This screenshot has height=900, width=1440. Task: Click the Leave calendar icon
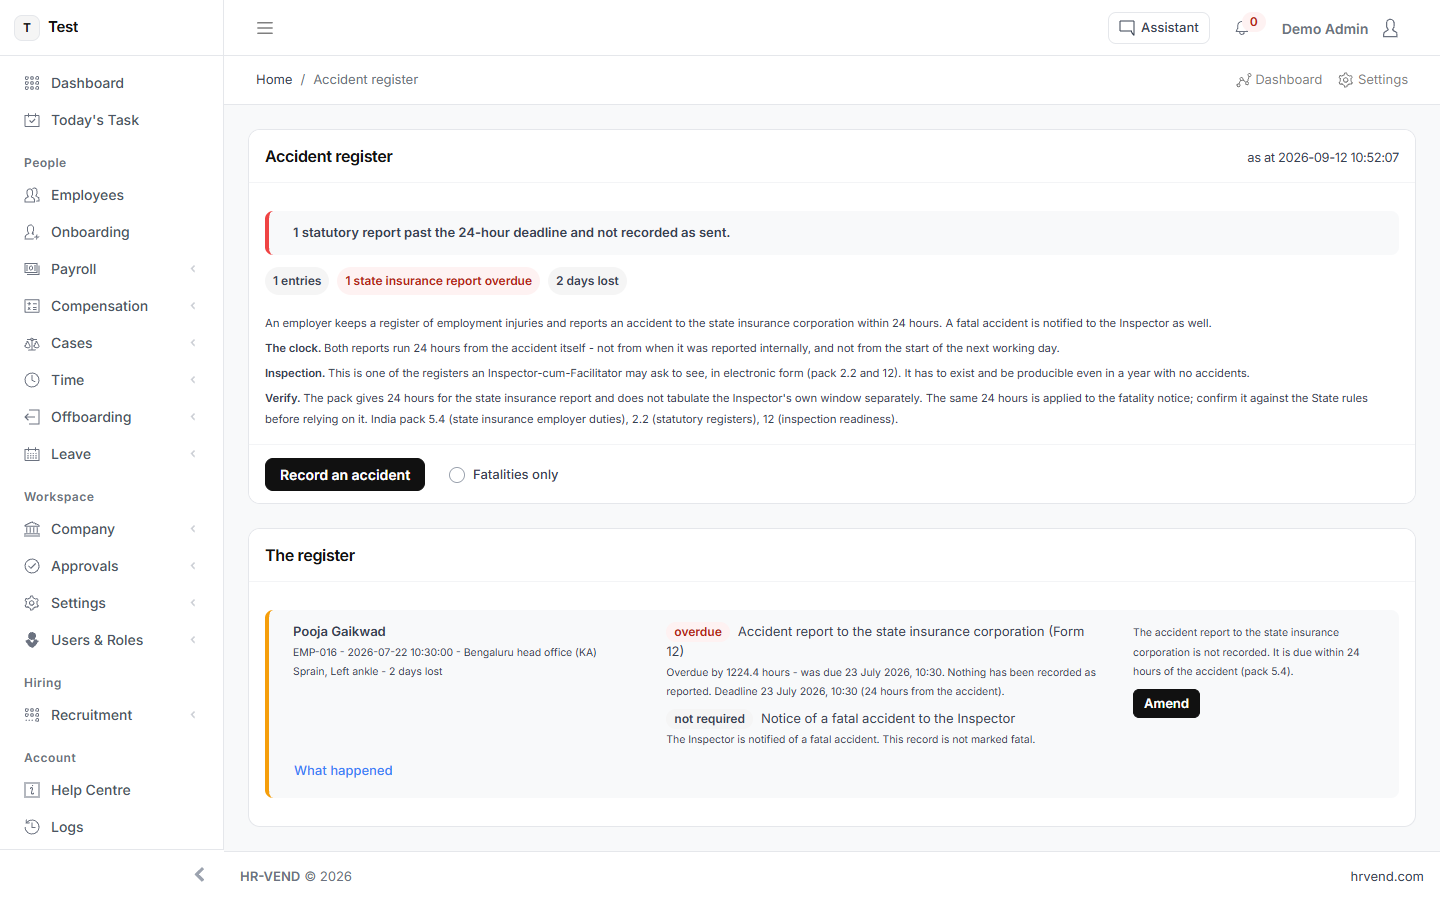[32, 454]
